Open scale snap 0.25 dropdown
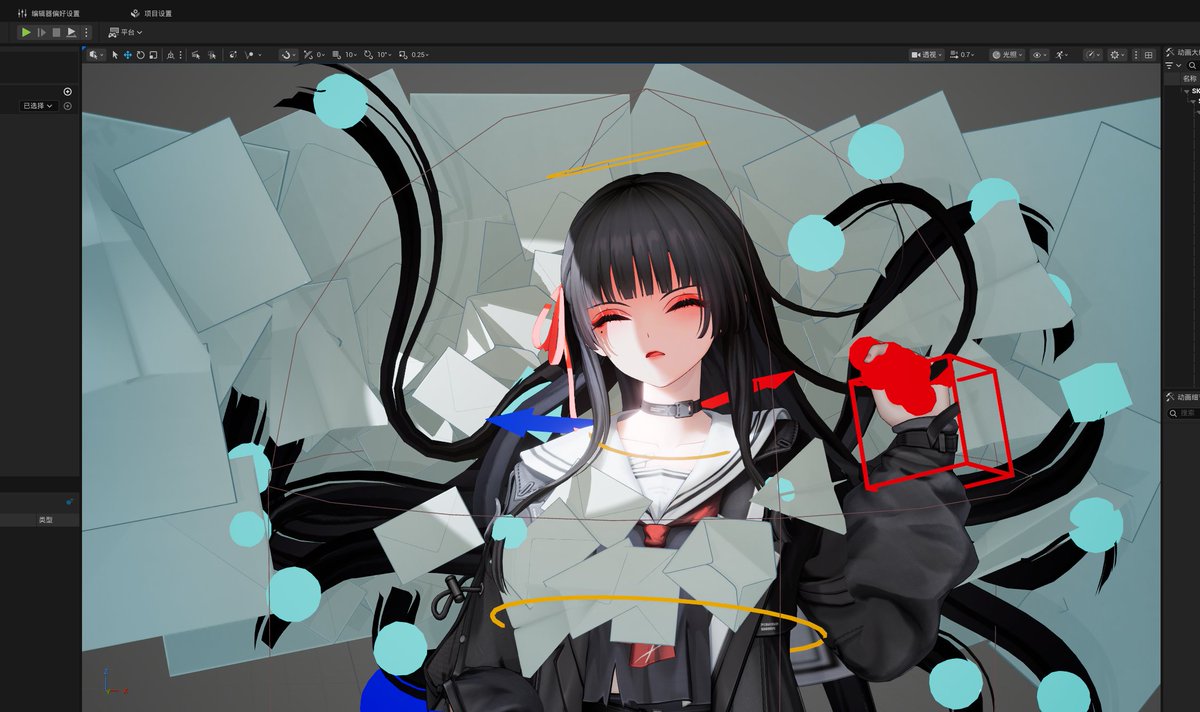1200x712 pixels. pos(420,55)
